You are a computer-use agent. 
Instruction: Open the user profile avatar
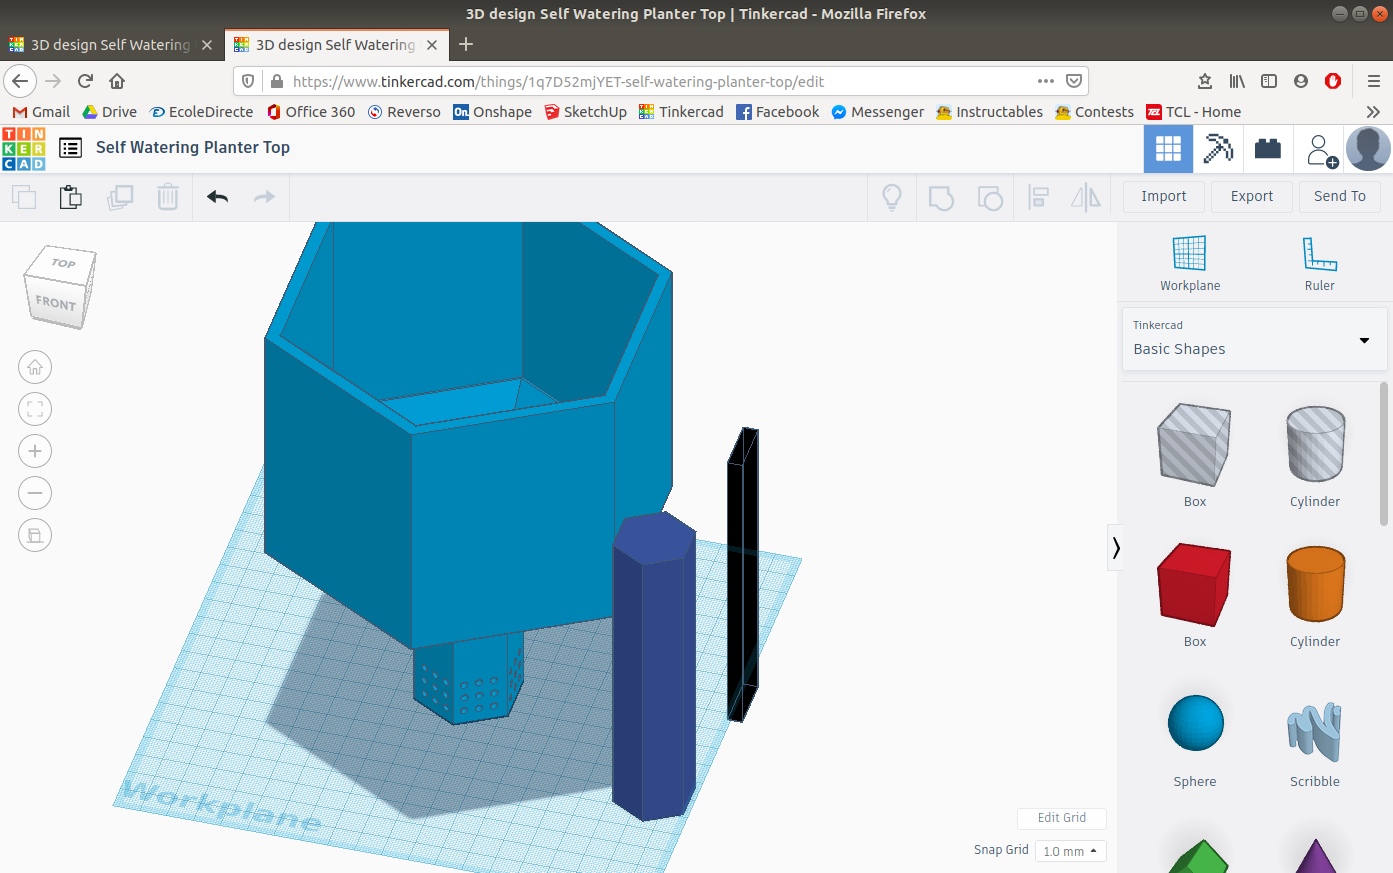click(1368, 149)
